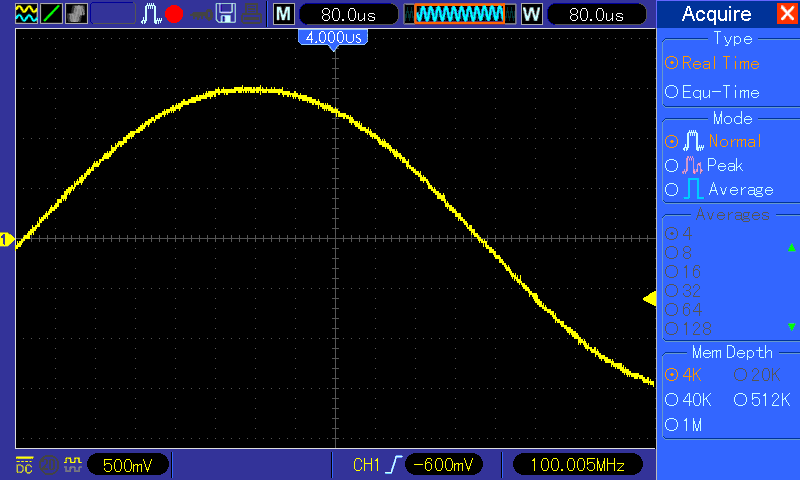Click the red record/stop circle
800x480 pixels.
click(x=174, y=14)
